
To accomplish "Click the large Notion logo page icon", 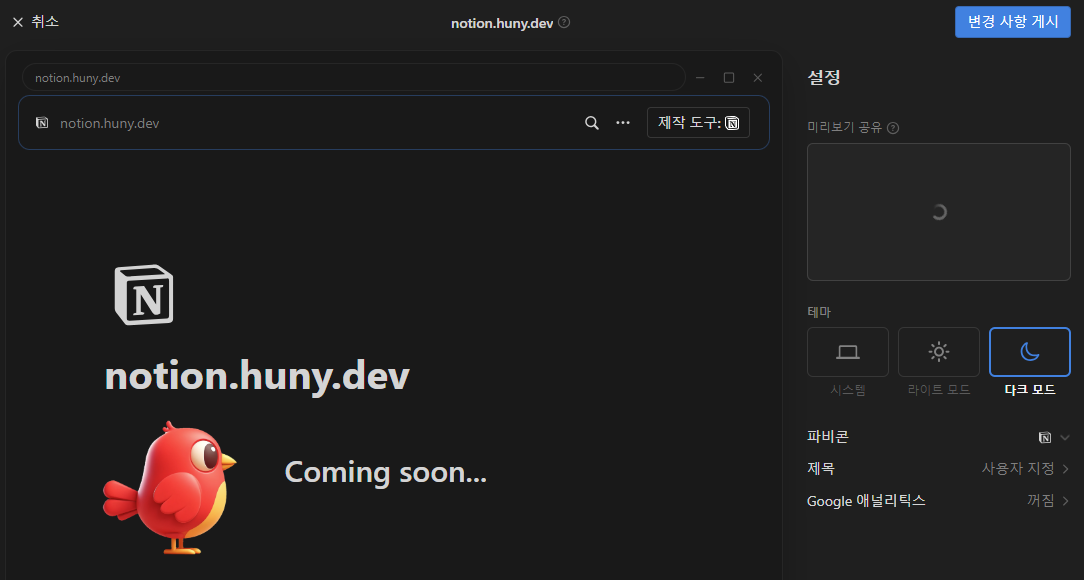I will (x=144, y=296).
